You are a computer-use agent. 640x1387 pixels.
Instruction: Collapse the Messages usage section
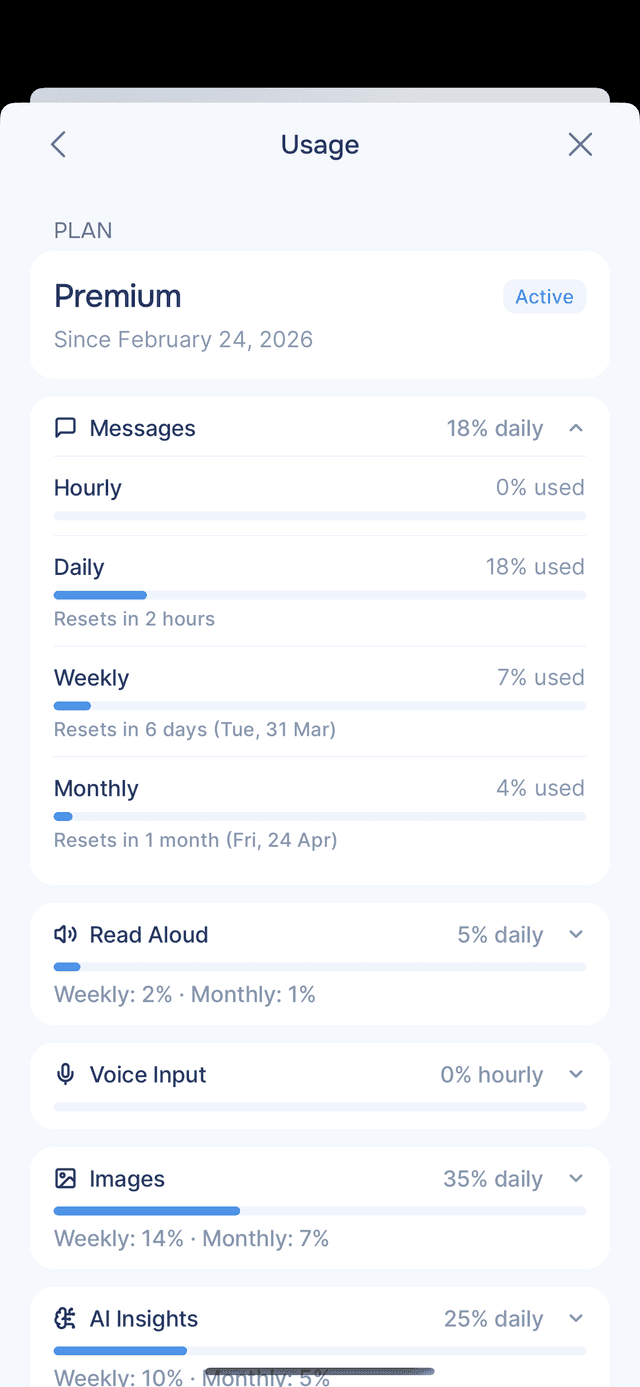tap(575, 427)
